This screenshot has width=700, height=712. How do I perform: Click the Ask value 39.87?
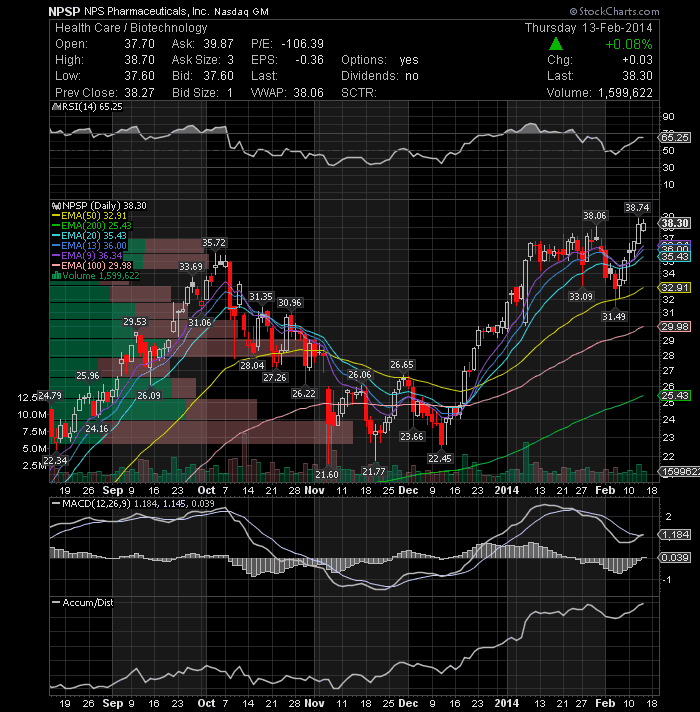click(218, 44)
